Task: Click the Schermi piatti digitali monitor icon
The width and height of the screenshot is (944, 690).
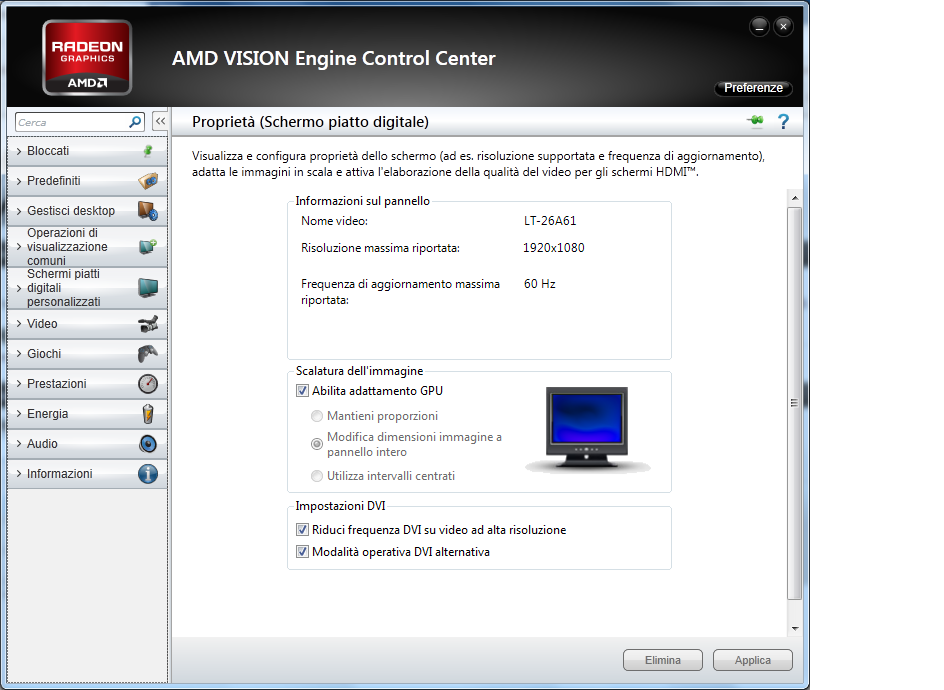Action: 148,288
